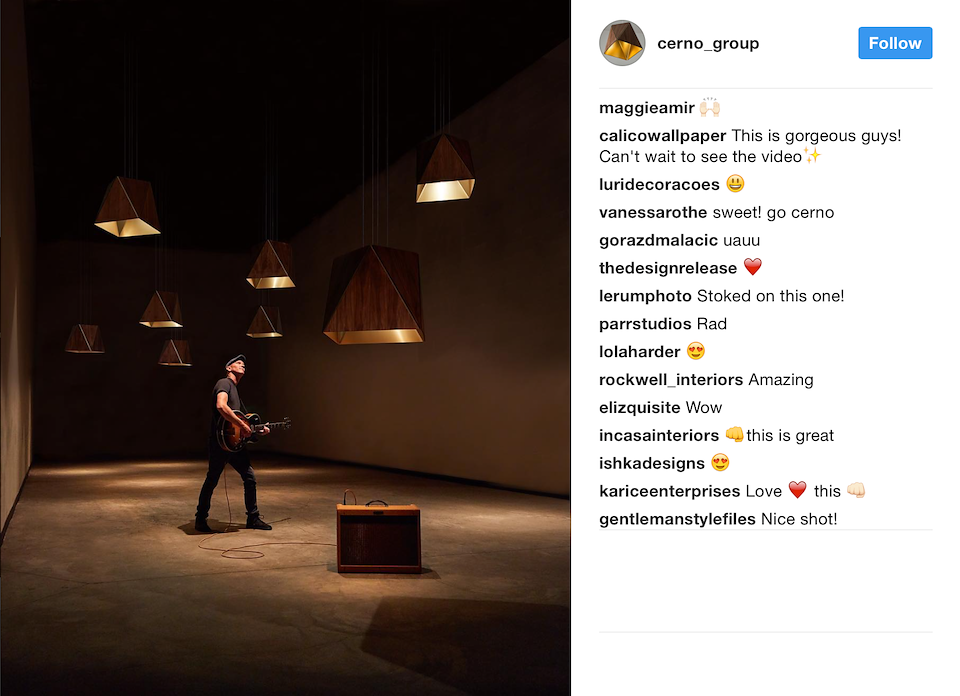Click the large walnut pendant lamp in photo
Screen dimensions: 960x696
pyautogui.click(x=373, y=294)
